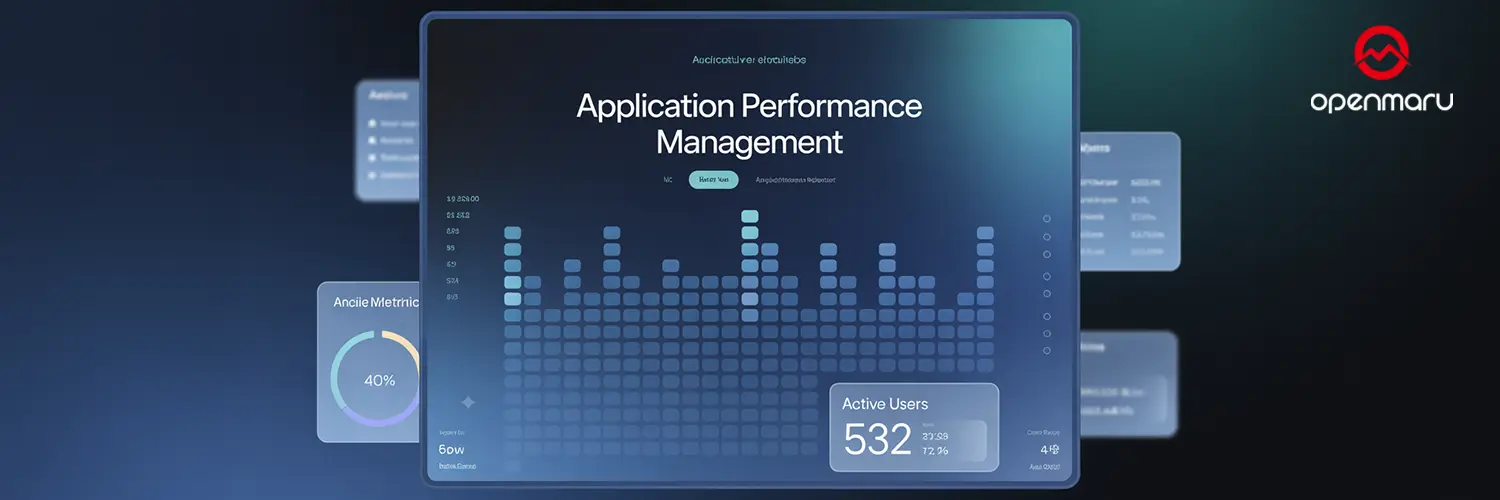Click the Application Performance Management heading
This screenshot has height=500, width=1500.
(749, 123)
